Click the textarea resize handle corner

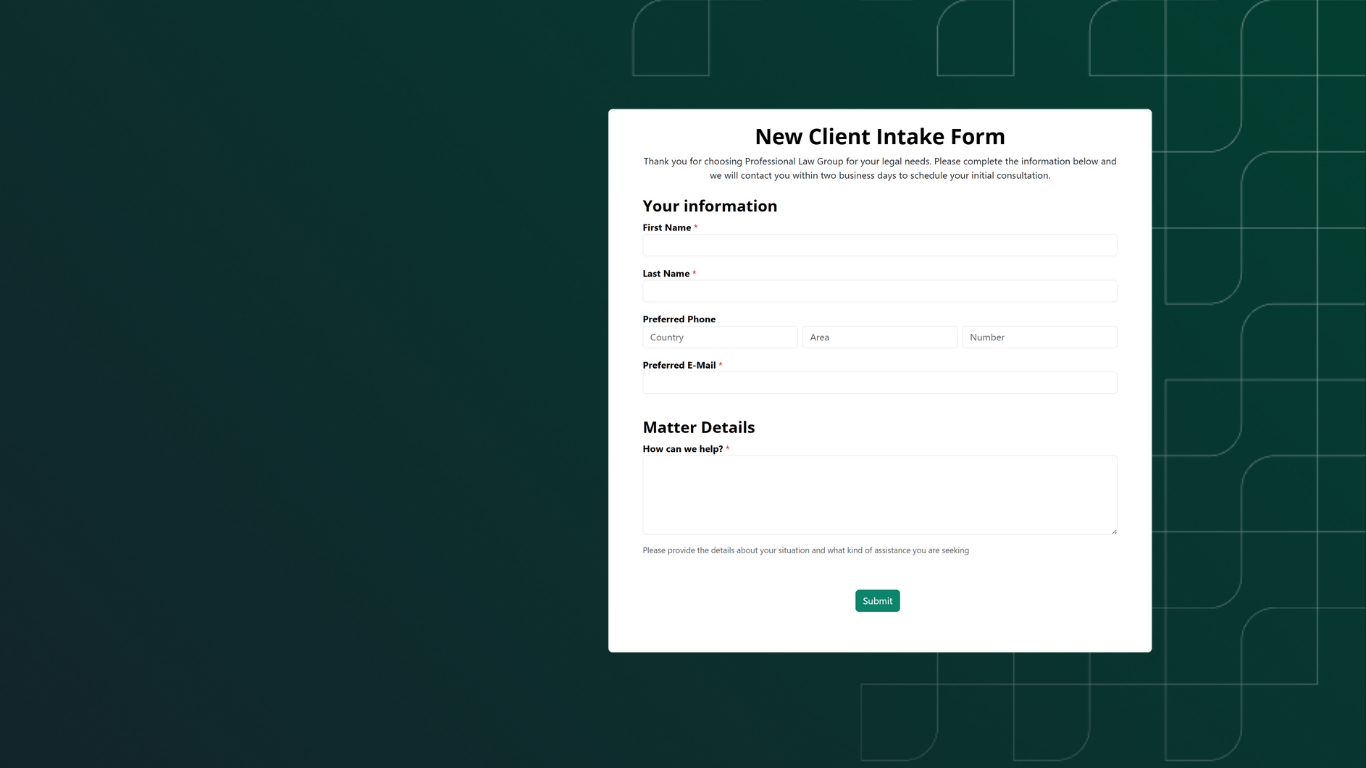[x=1113, y=530]
